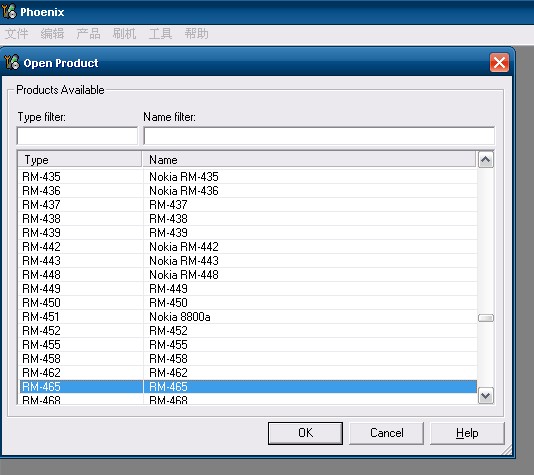The width and height of the screenshot is (534, 475).
Task: Sort by the Name column header
Action: tap(309, 160)
